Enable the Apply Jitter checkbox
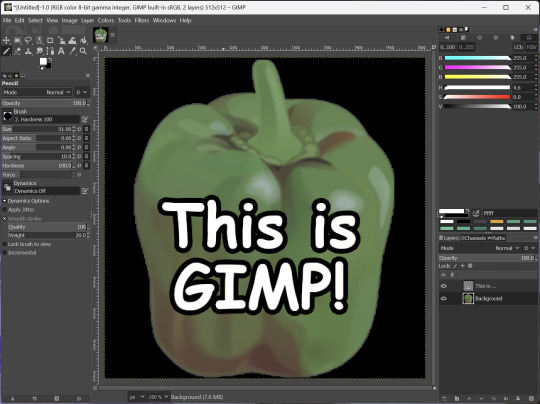This screenshot has height=404, width=540. click(x=4, y=209)
